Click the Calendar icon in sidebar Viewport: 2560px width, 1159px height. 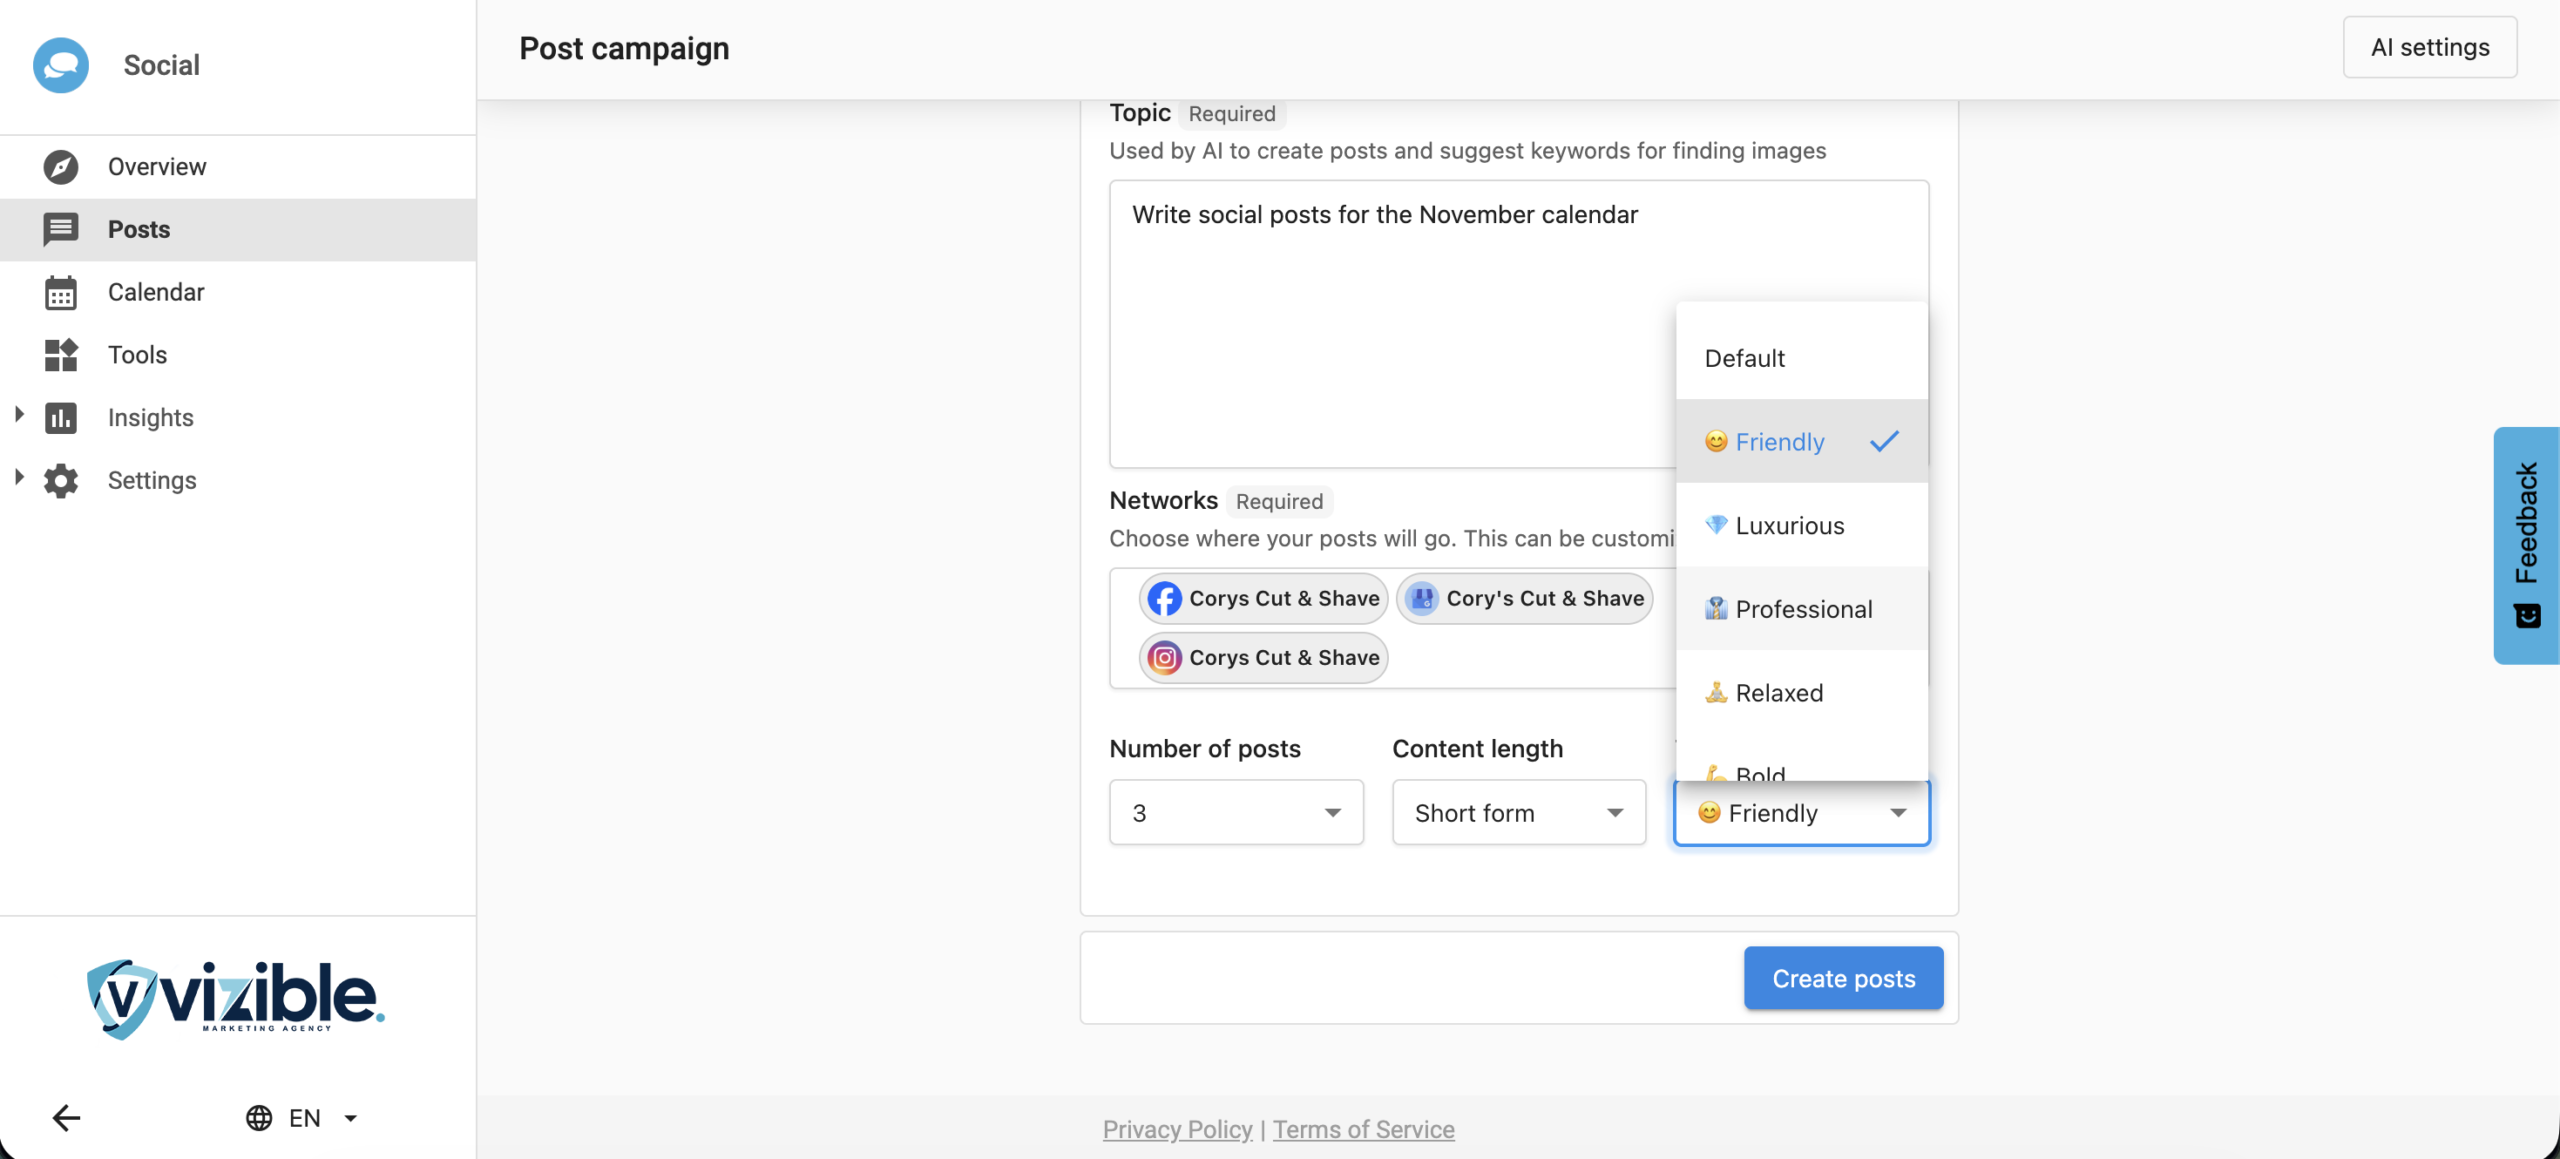(60, 293)
